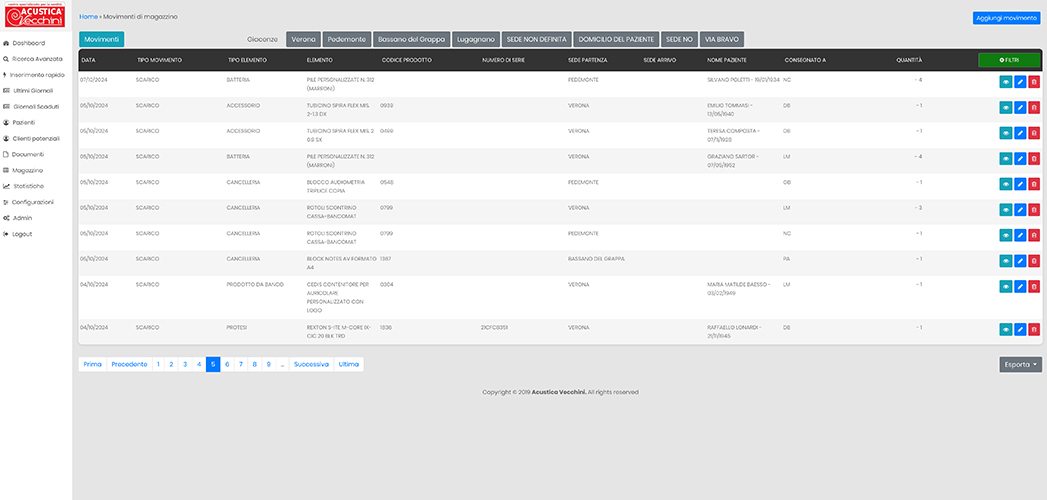
Task: View the Silvano Poletti movement via eye icon
Action: [x=1006, y=82]
